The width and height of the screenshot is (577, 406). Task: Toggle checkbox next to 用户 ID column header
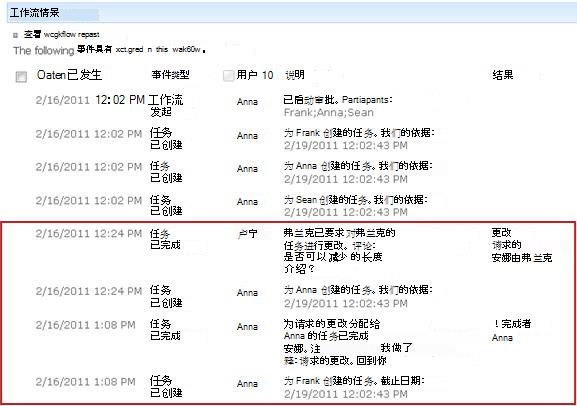point(228,75)
